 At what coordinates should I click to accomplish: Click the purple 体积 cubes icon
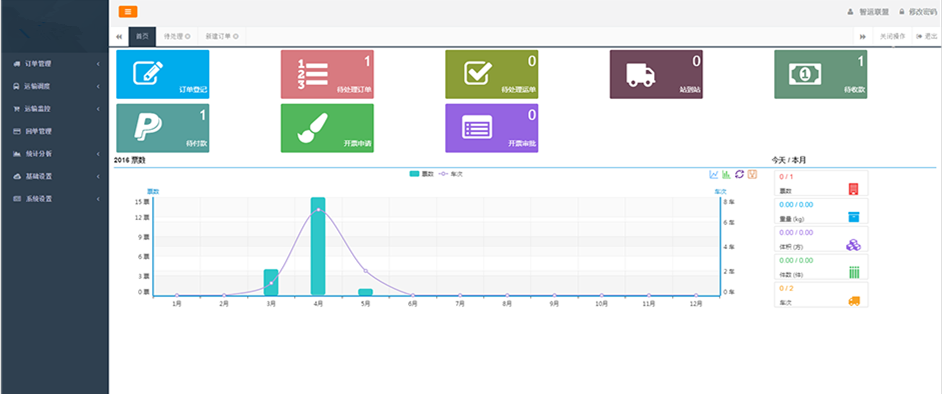[854, 244]
